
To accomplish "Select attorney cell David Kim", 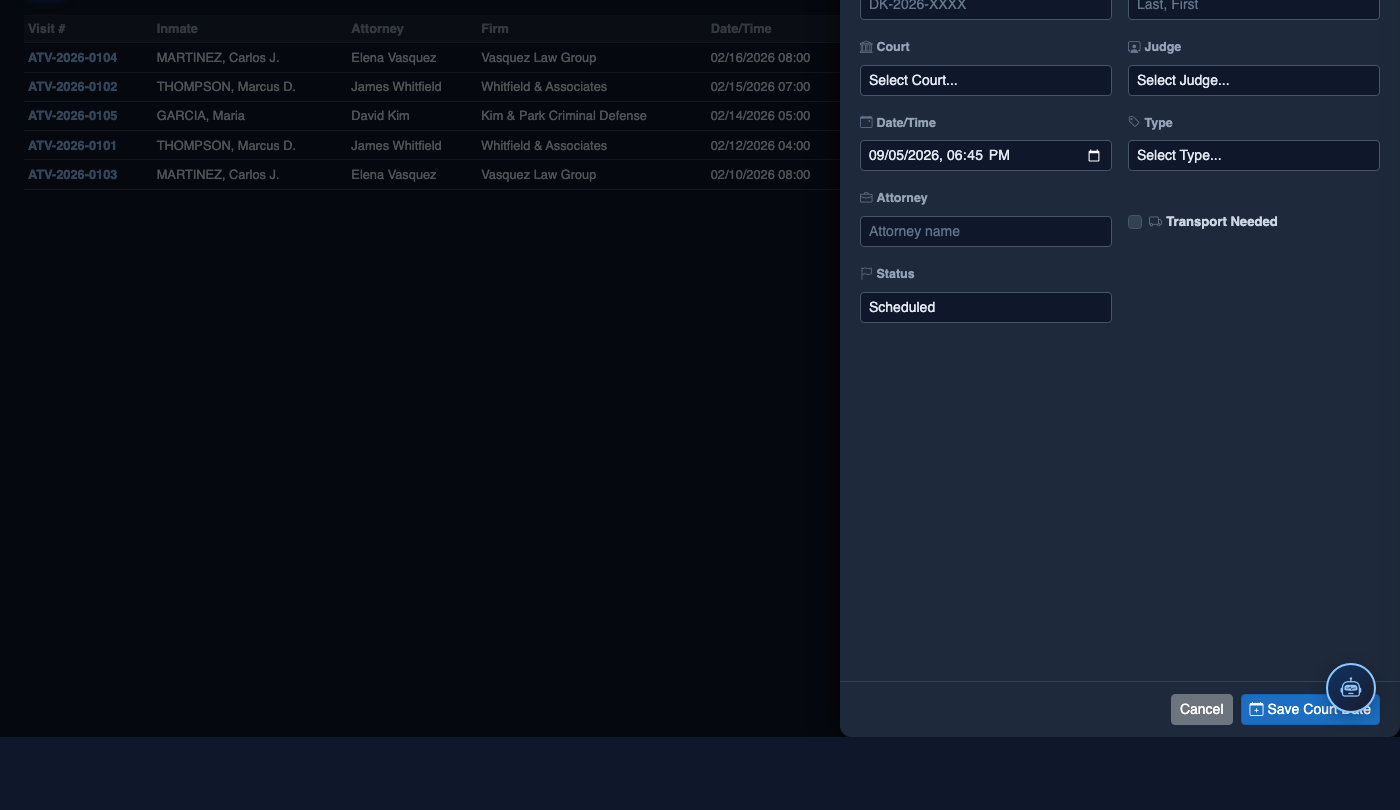I will (x=380, y=116).
